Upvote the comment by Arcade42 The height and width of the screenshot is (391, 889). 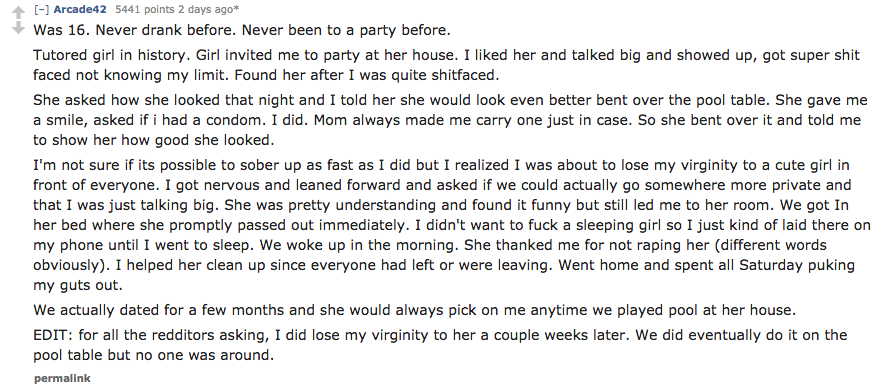tap(19, 11)
